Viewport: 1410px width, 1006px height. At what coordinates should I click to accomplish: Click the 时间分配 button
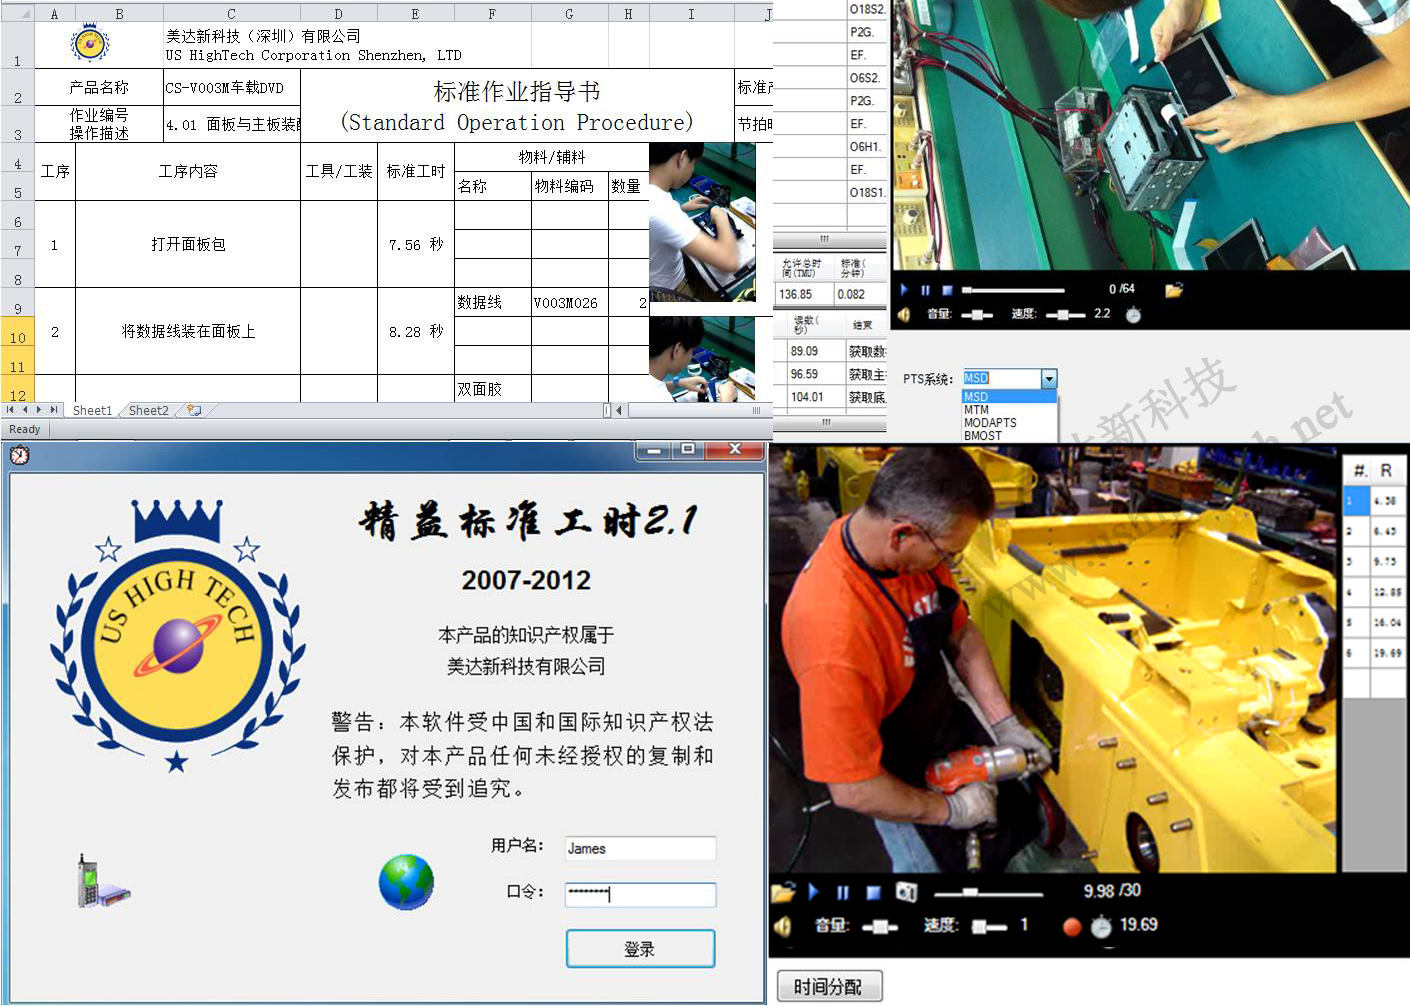828,987
